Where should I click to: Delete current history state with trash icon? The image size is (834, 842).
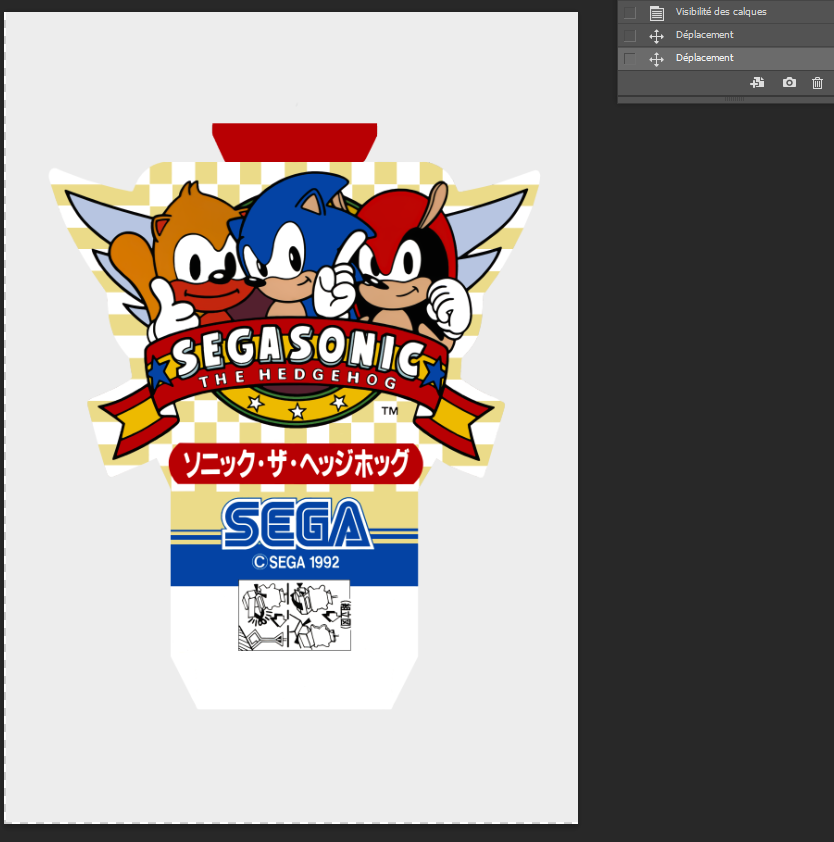click(817, 83)
